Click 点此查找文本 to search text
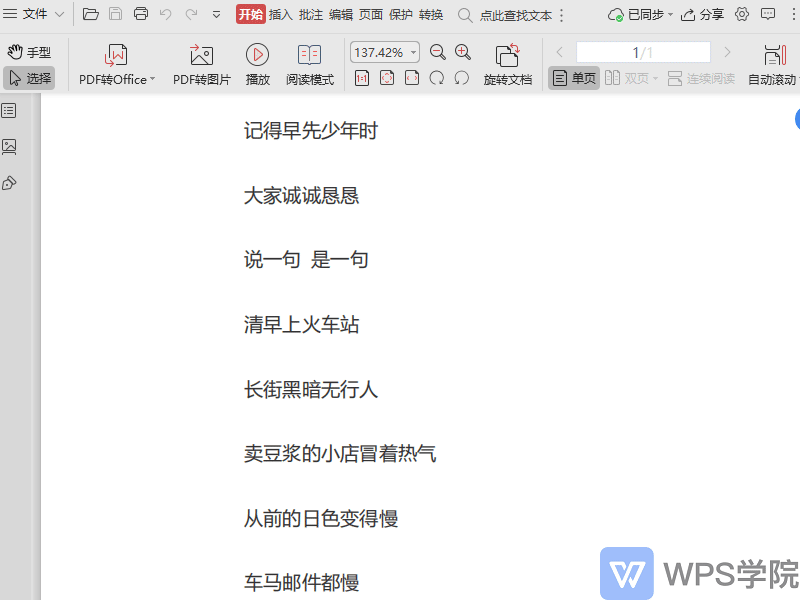Viewport: 800px width, 600px height. (x=515, y=15)
